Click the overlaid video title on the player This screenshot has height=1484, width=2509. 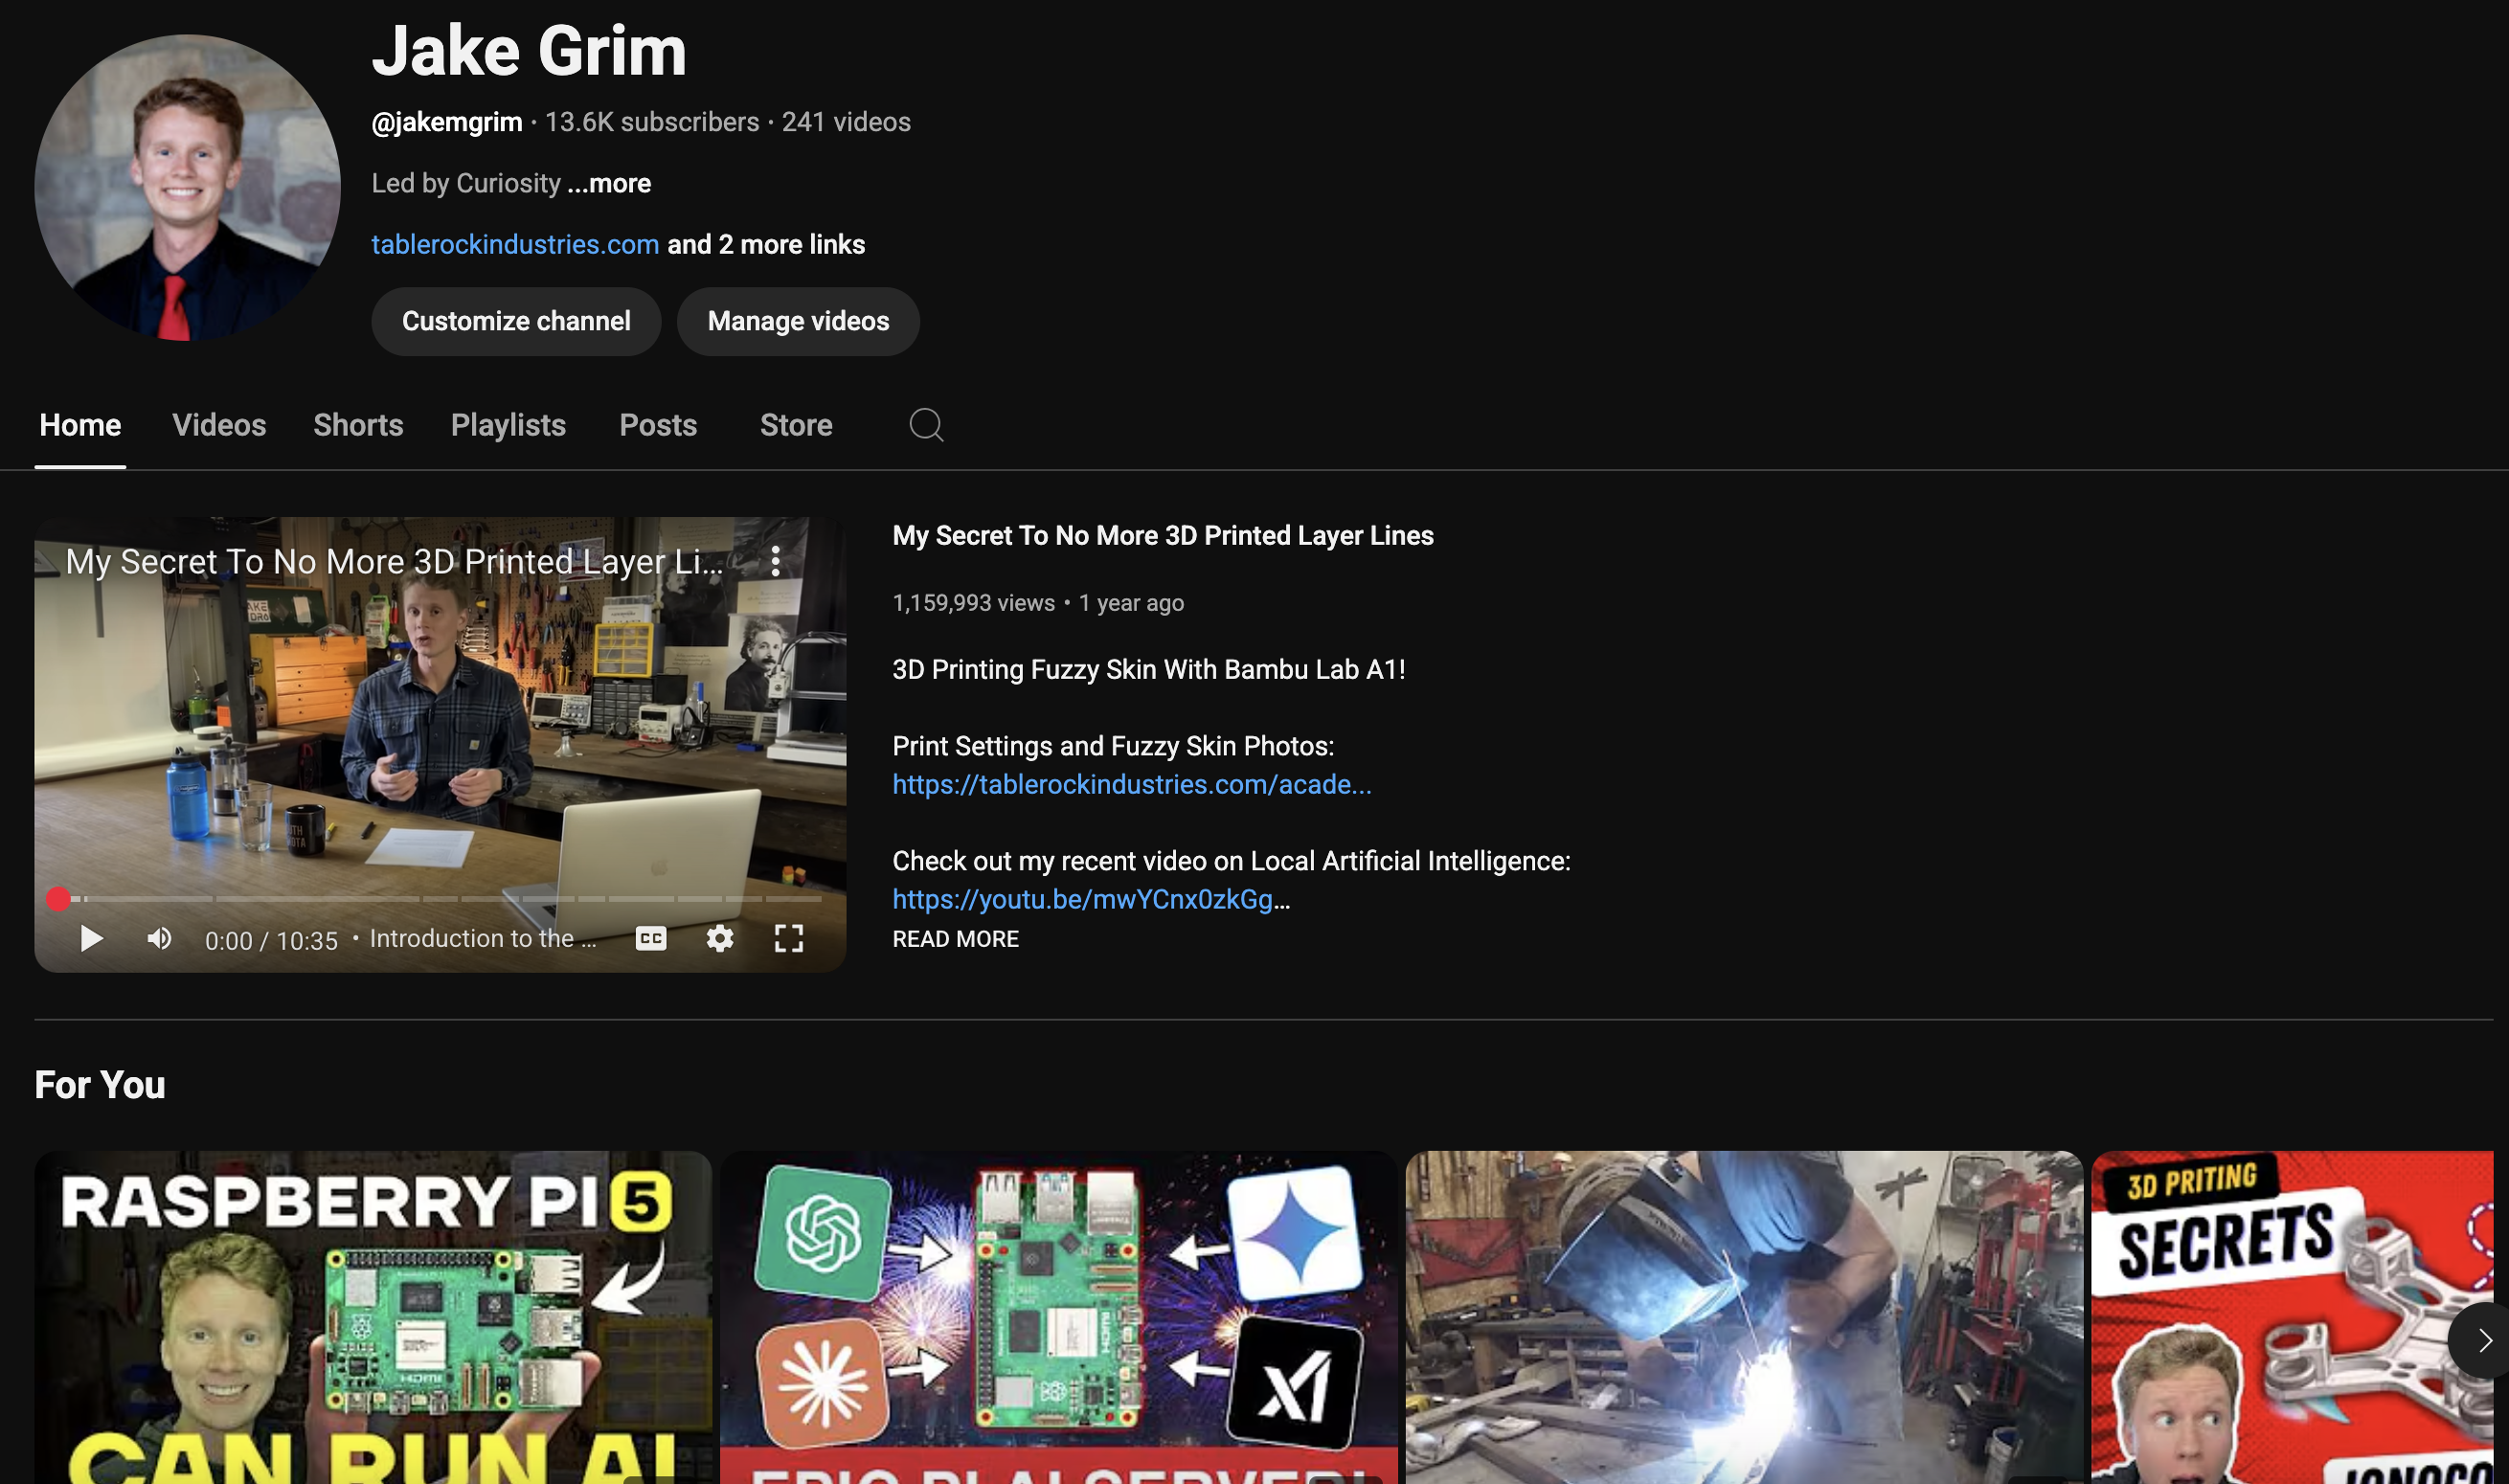tap(394, 562)
